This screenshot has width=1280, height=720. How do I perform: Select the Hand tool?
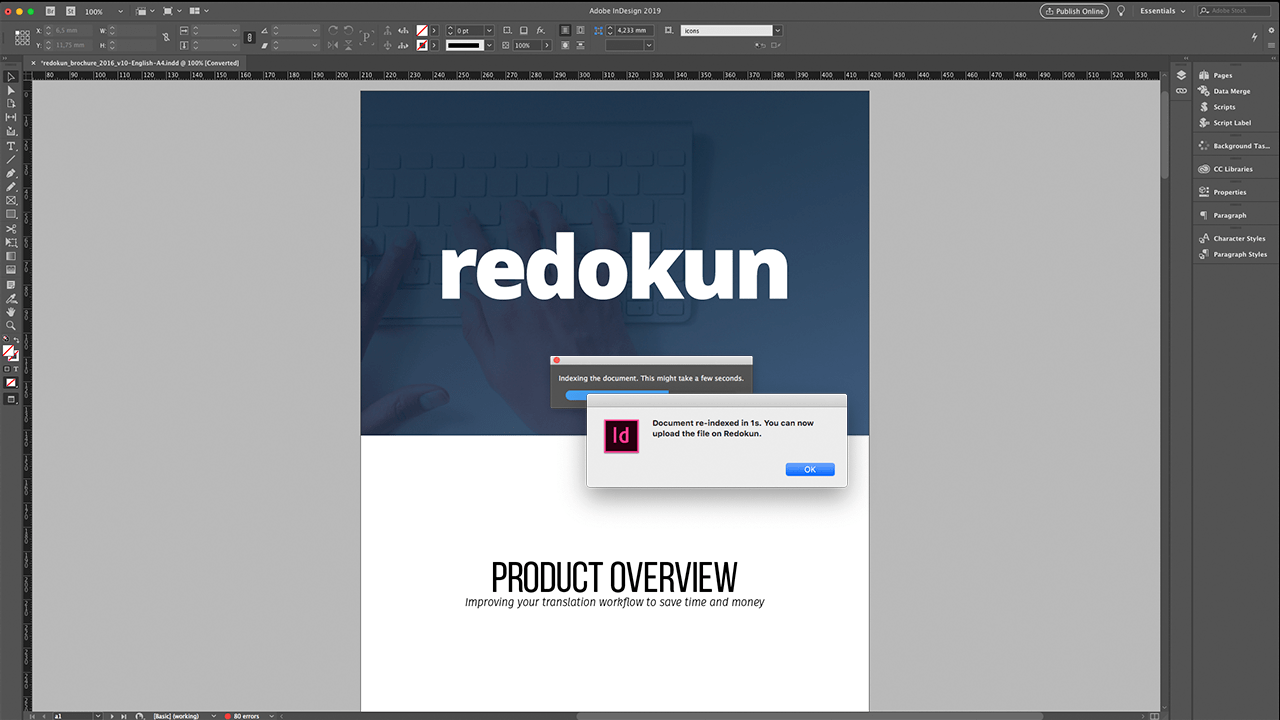(x=11, y=312)
